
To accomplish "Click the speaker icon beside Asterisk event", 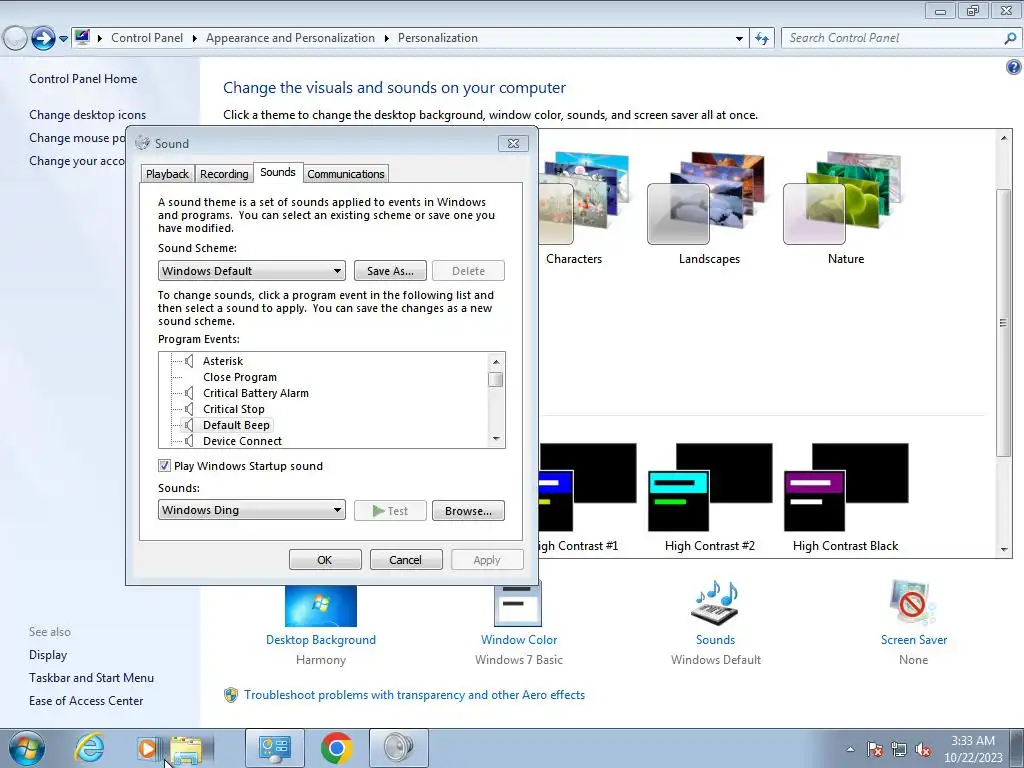I will [189, 360].
